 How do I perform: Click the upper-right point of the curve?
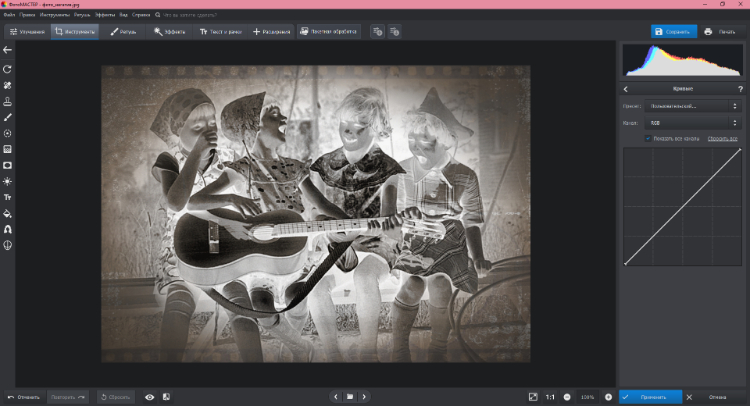(x=739, y=150)
